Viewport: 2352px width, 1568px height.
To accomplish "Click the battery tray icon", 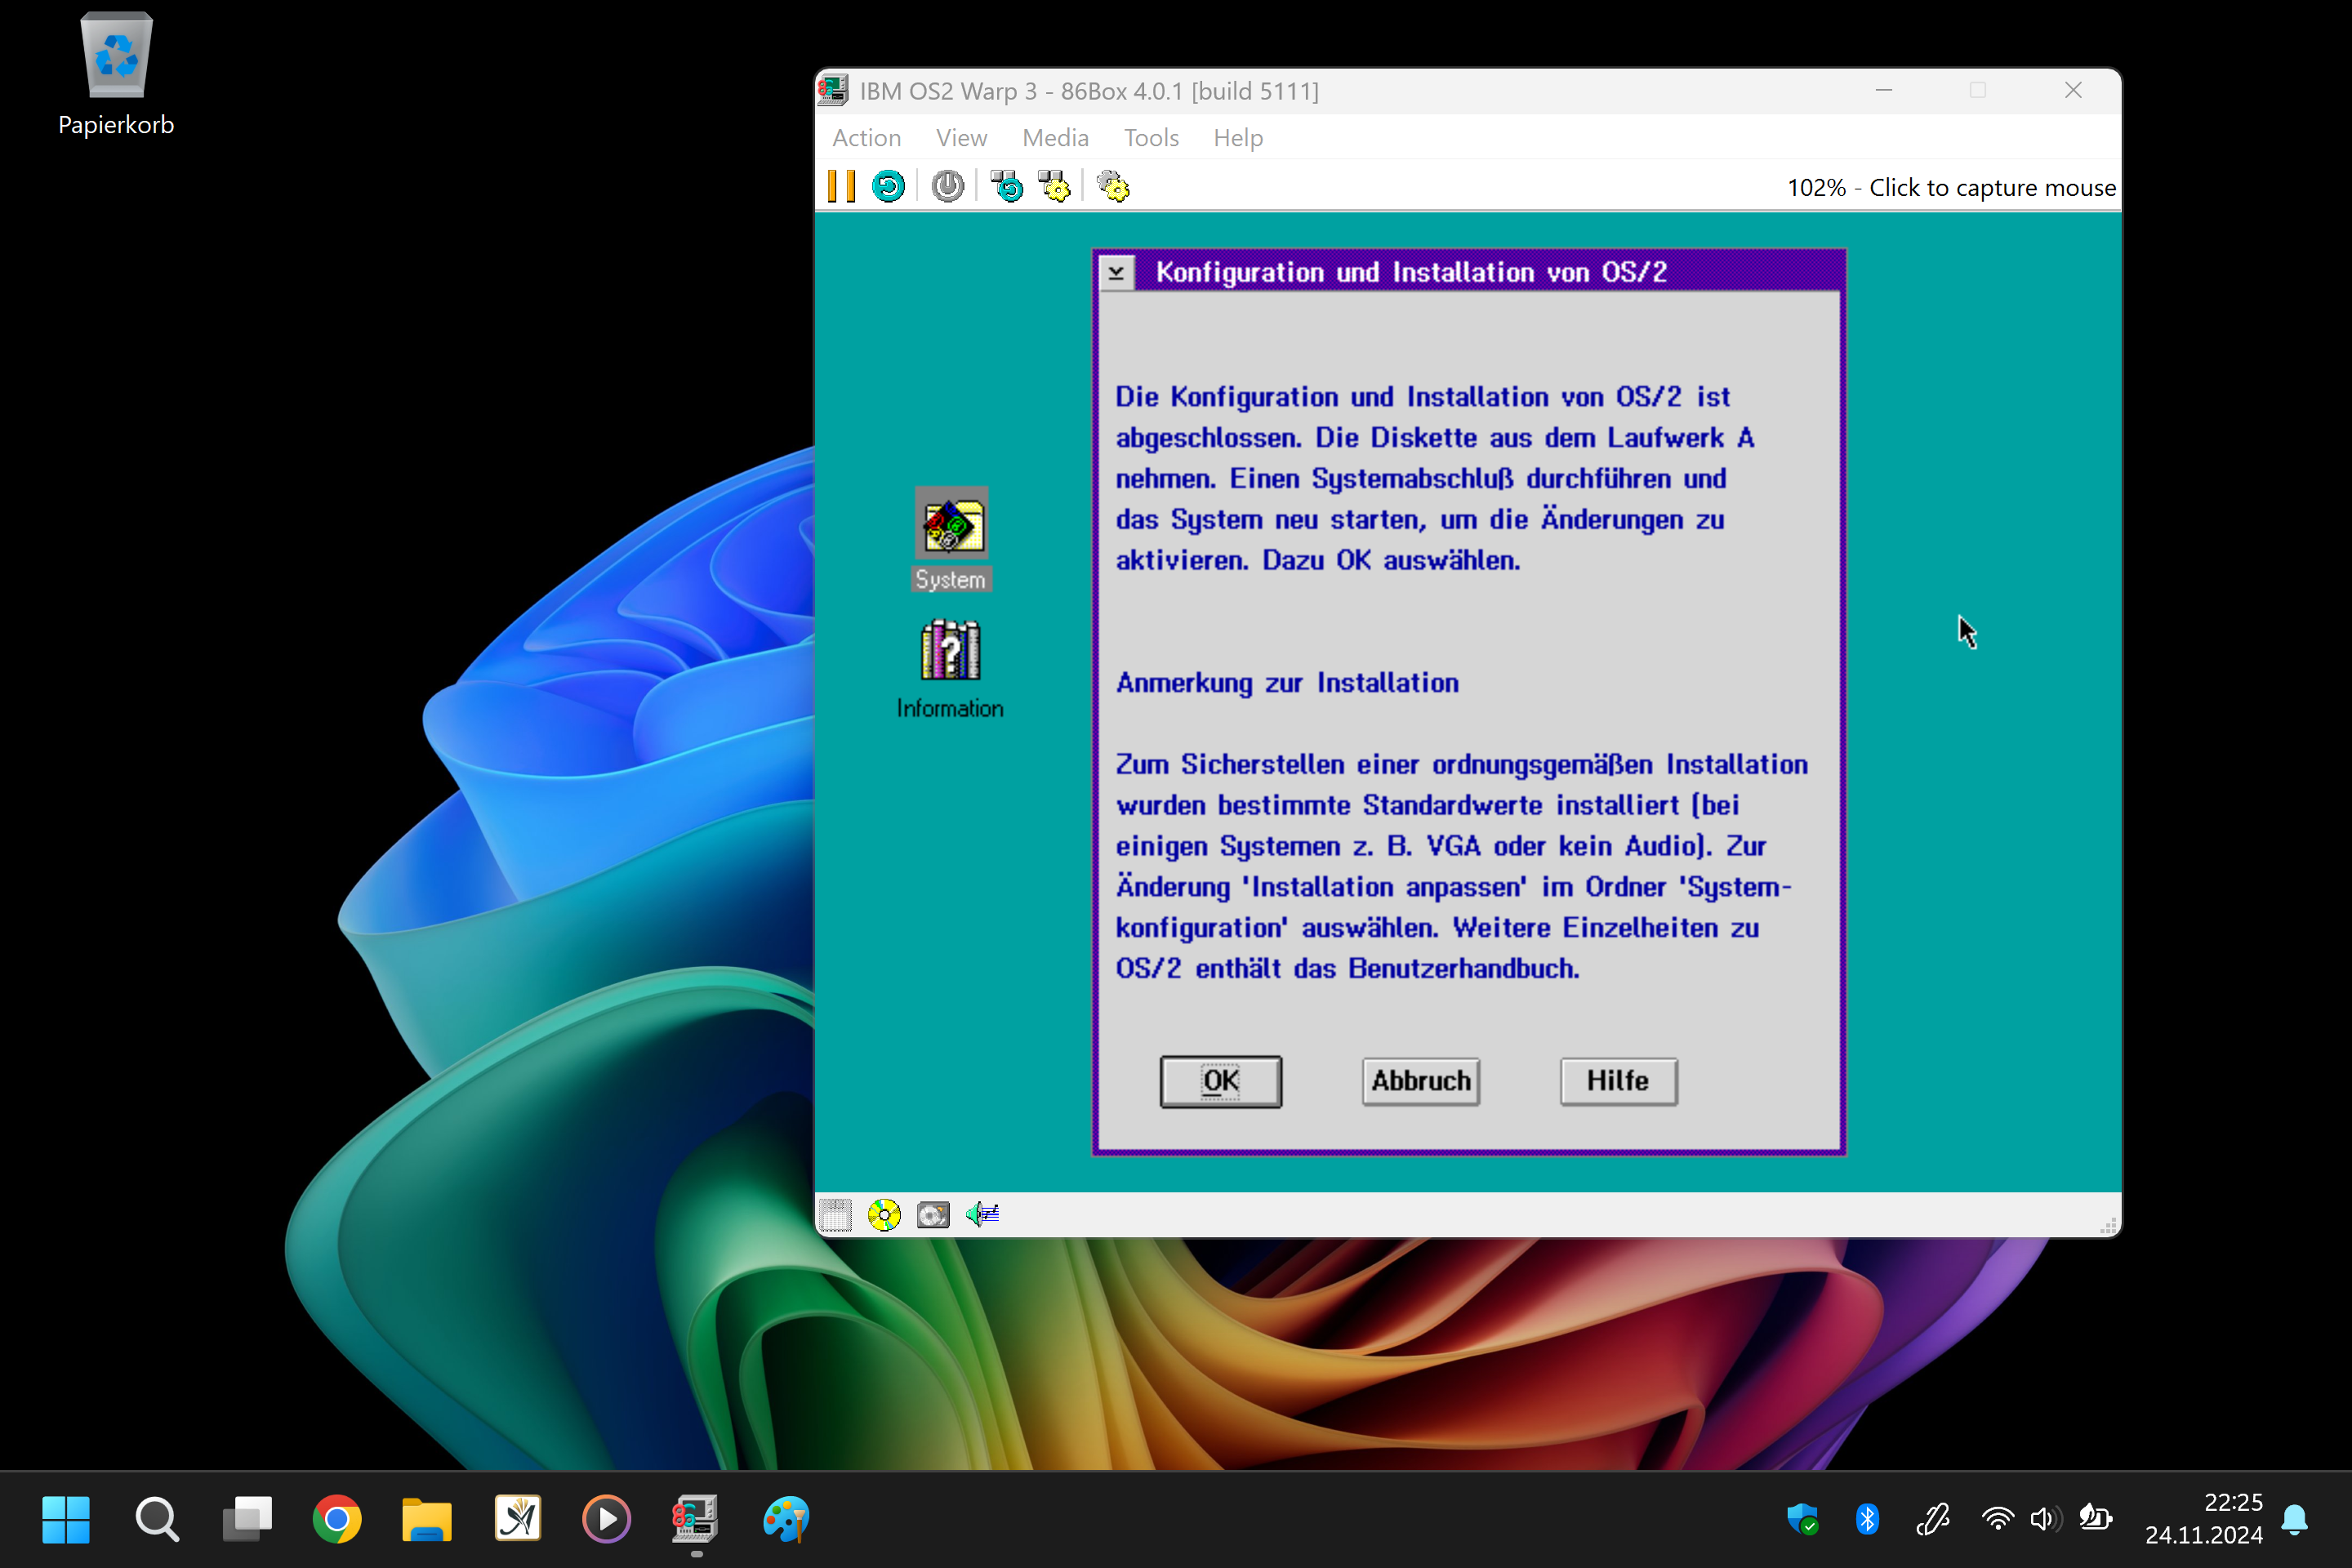I will point(2095,1520).
